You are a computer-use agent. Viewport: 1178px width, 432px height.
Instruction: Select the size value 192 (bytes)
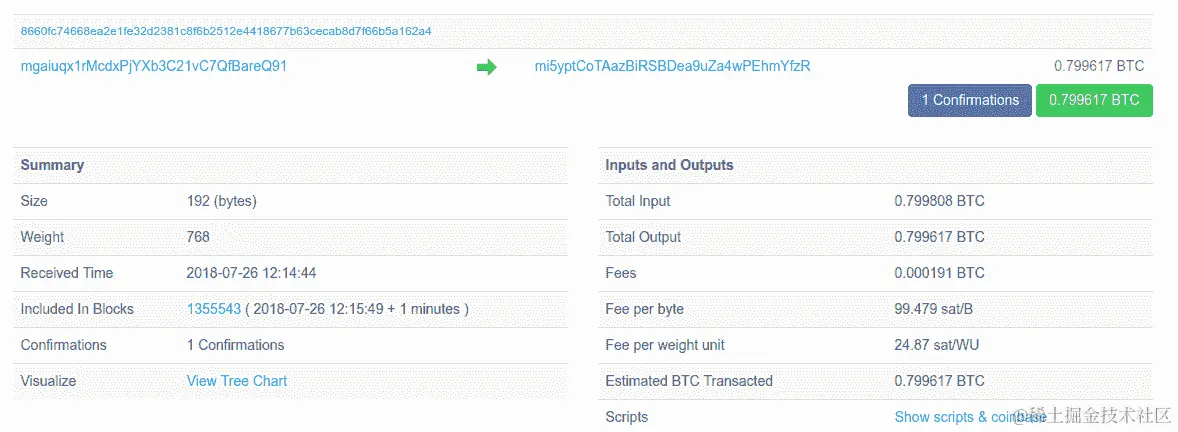[x=222, y=201]
